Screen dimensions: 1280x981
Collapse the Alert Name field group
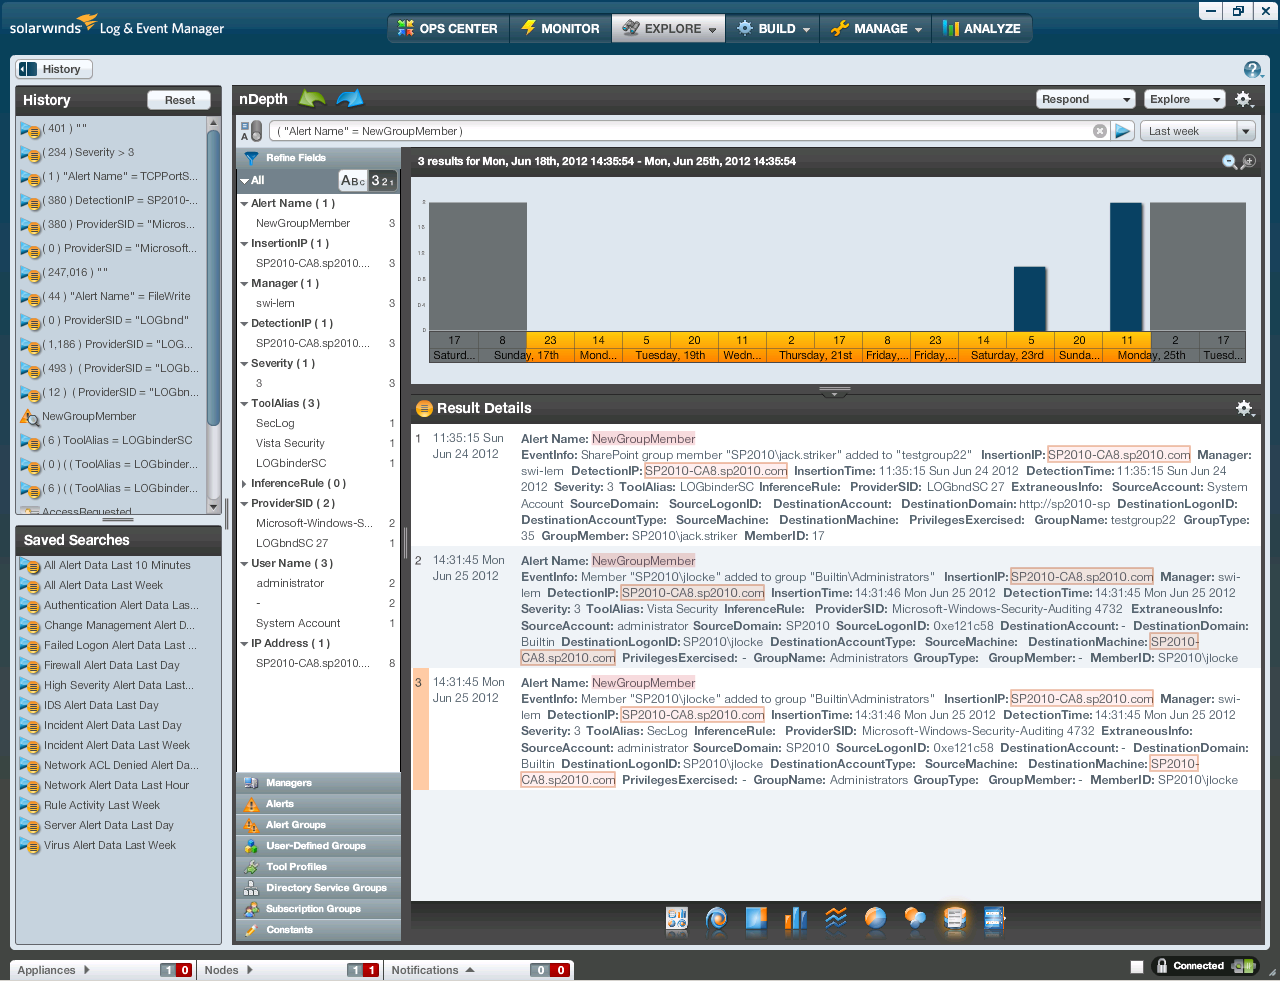pos(244,203)
